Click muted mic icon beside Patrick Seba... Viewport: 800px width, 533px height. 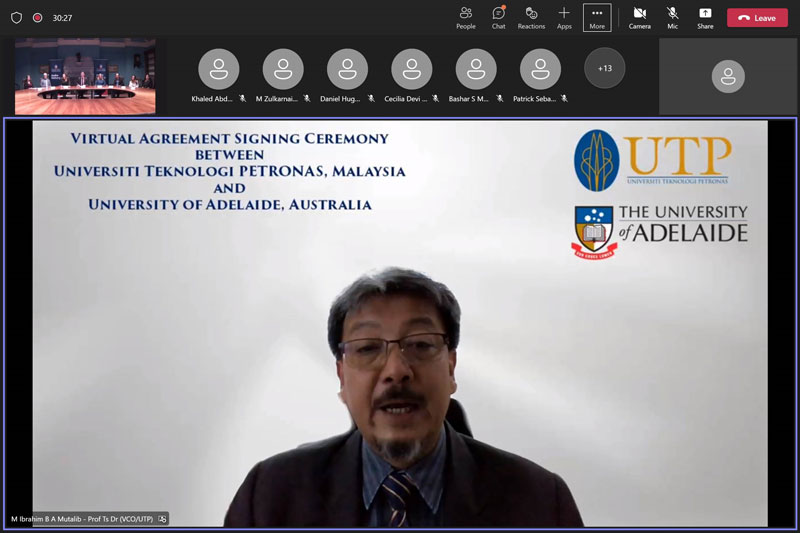pos(564,98)
